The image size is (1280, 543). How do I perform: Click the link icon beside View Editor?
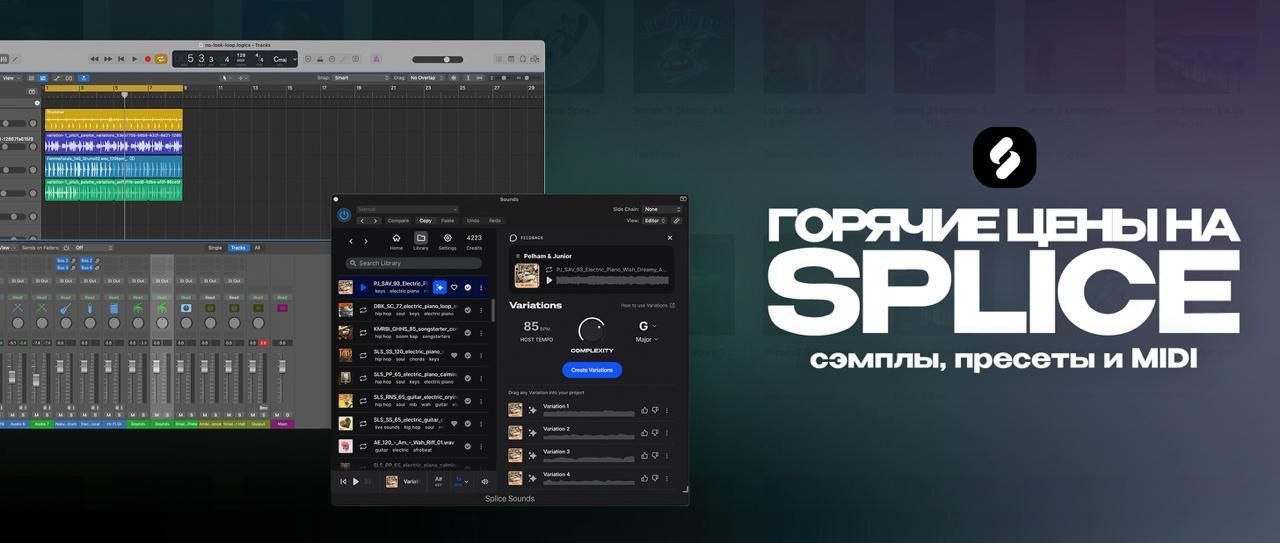coord(677,220)
